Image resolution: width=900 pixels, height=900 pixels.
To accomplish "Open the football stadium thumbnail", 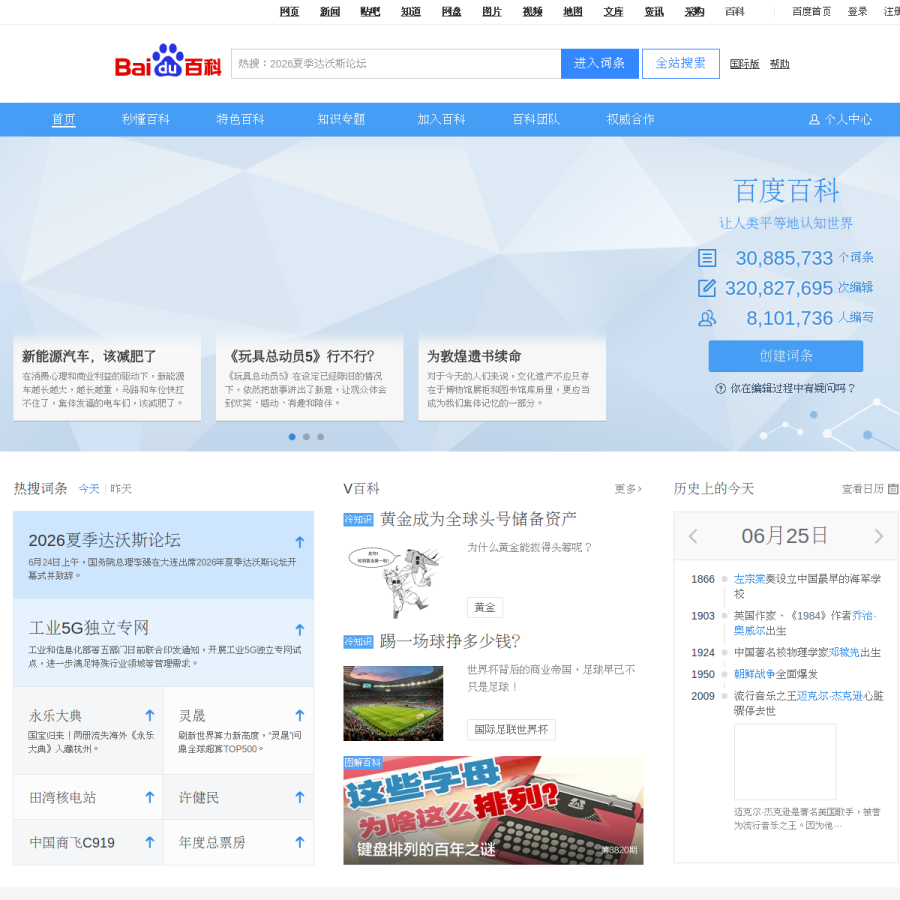I will pos(393,703).
